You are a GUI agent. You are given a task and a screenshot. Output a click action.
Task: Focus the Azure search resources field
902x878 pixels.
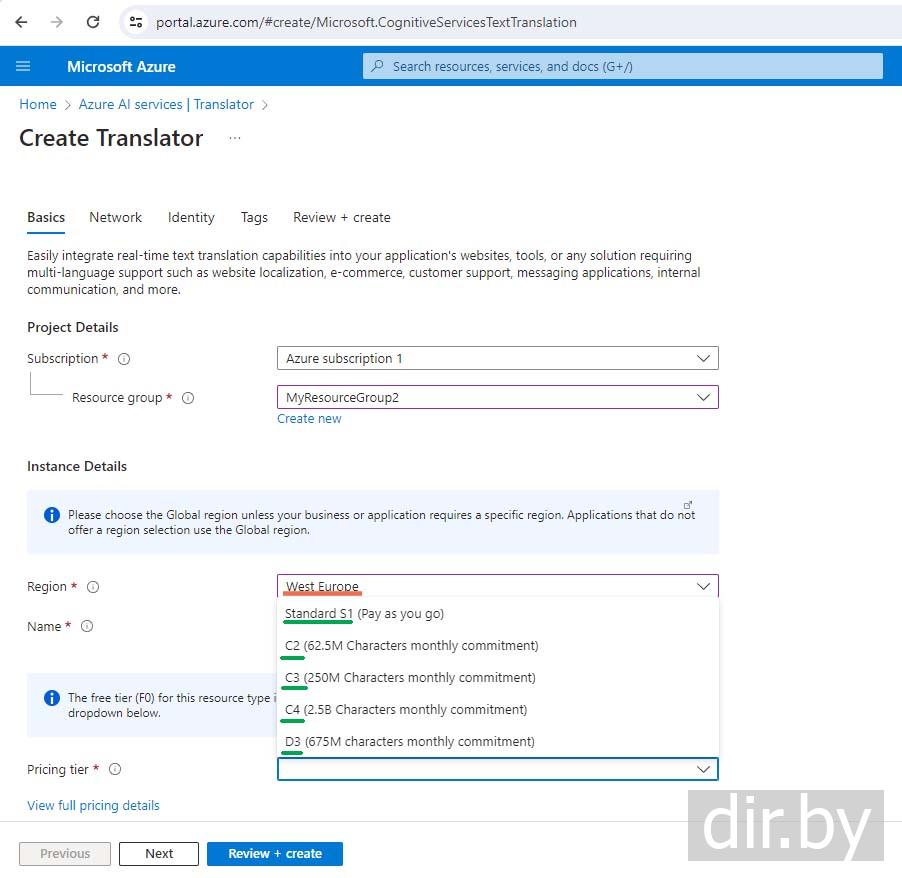[x=622, y=66]
